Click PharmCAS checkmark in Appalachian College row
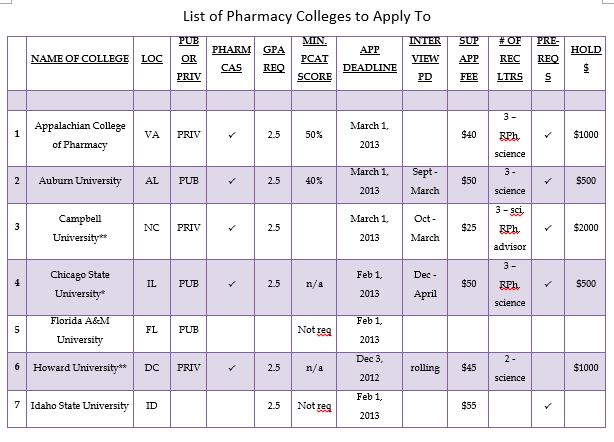 (232, 135)
